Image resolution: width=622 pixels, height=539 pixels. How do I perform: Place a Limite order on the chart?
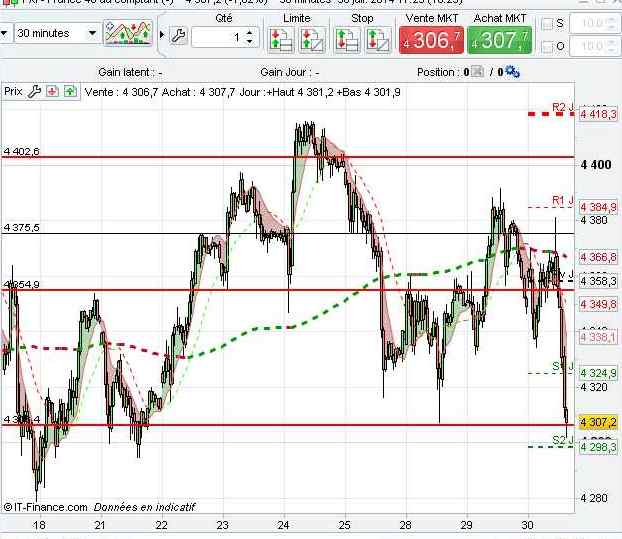tap(313, 40)
